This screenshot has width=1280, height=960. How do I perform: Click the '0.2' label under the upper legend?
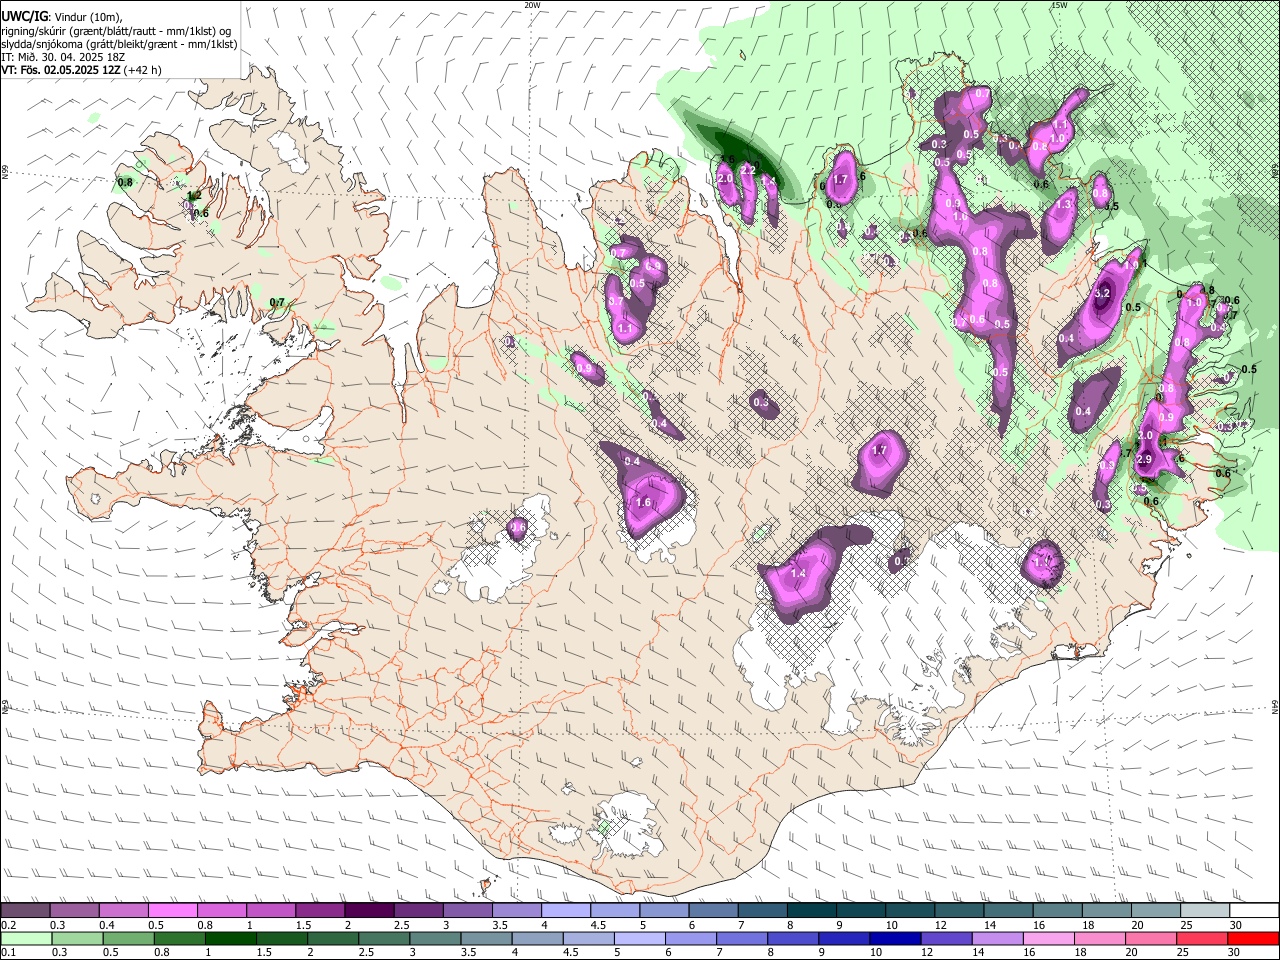coord(8,925)
